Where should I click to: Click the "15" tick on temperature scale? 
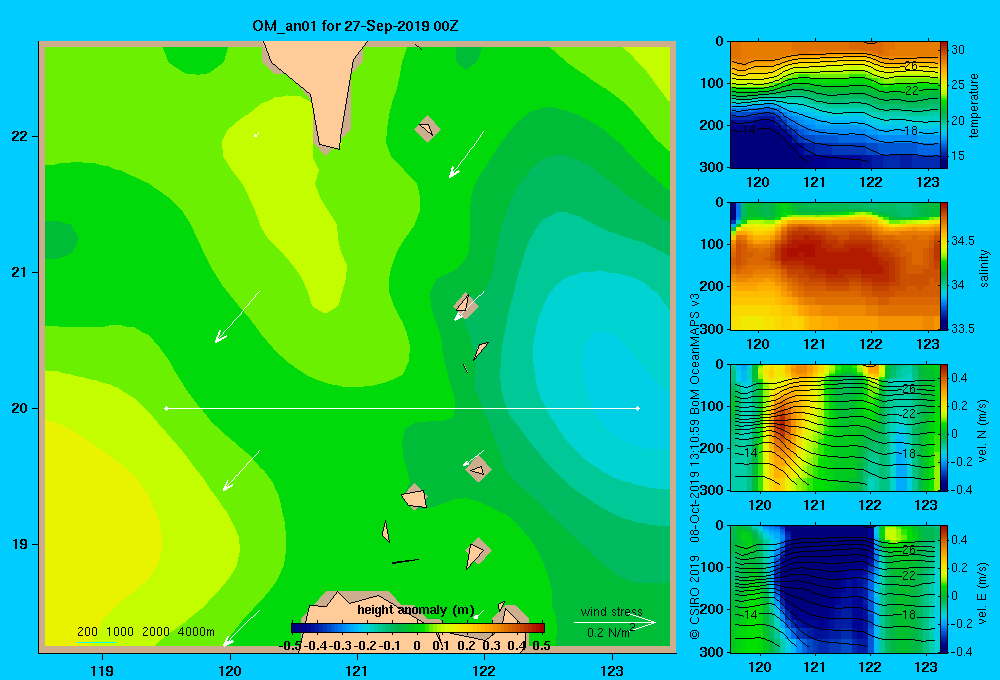point(958,156)
